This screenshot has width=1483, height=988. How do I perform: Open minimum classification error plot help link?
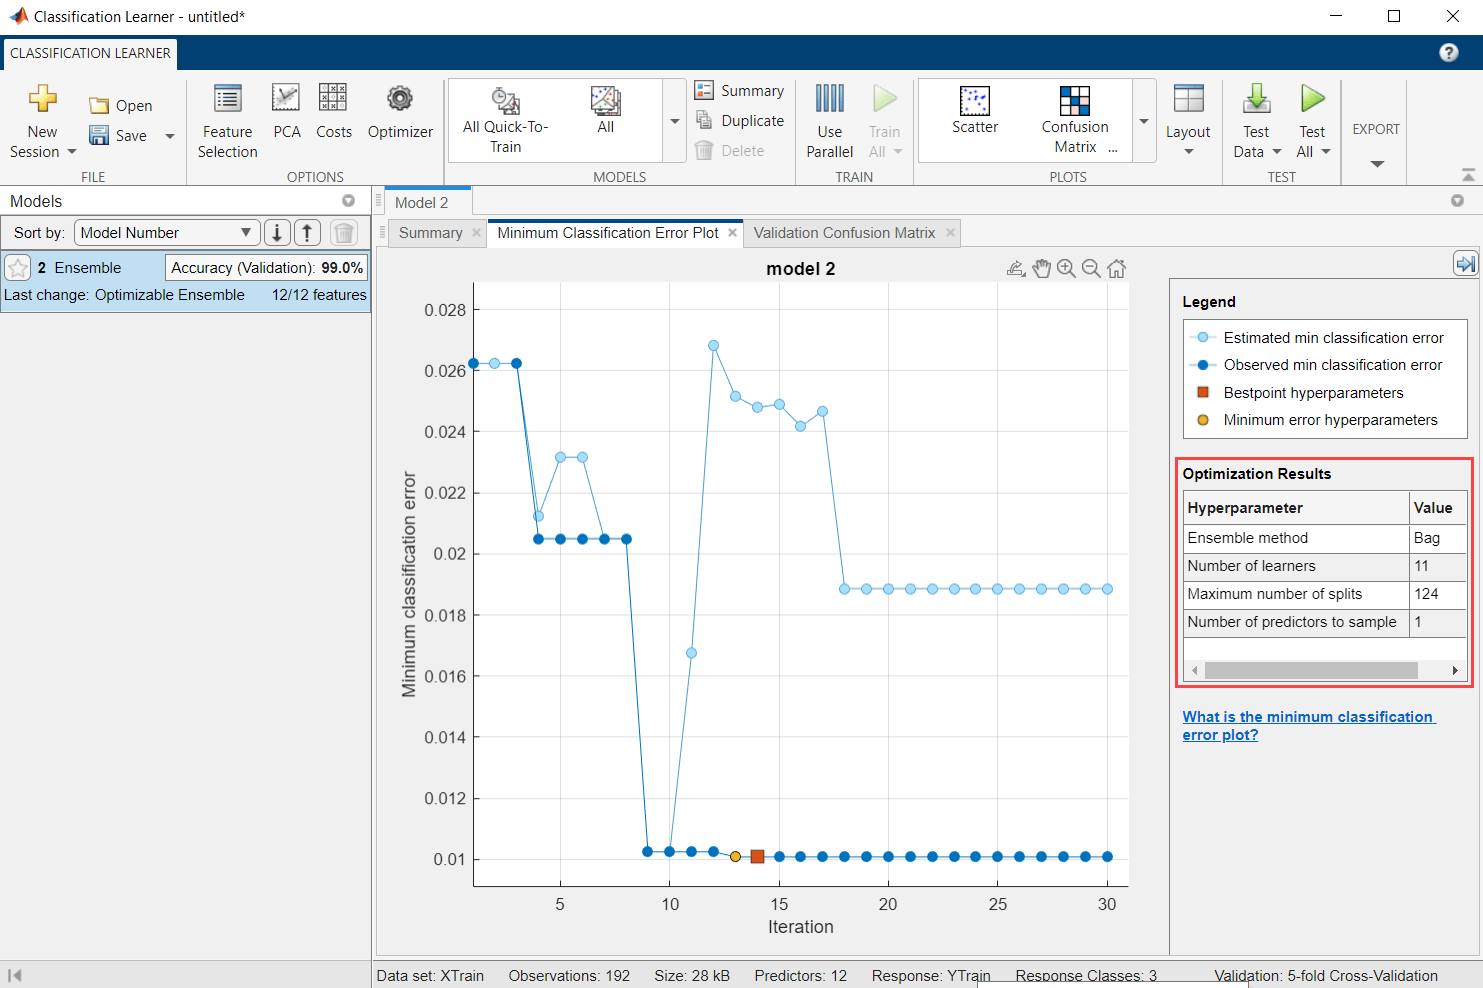pos(1308,726)
